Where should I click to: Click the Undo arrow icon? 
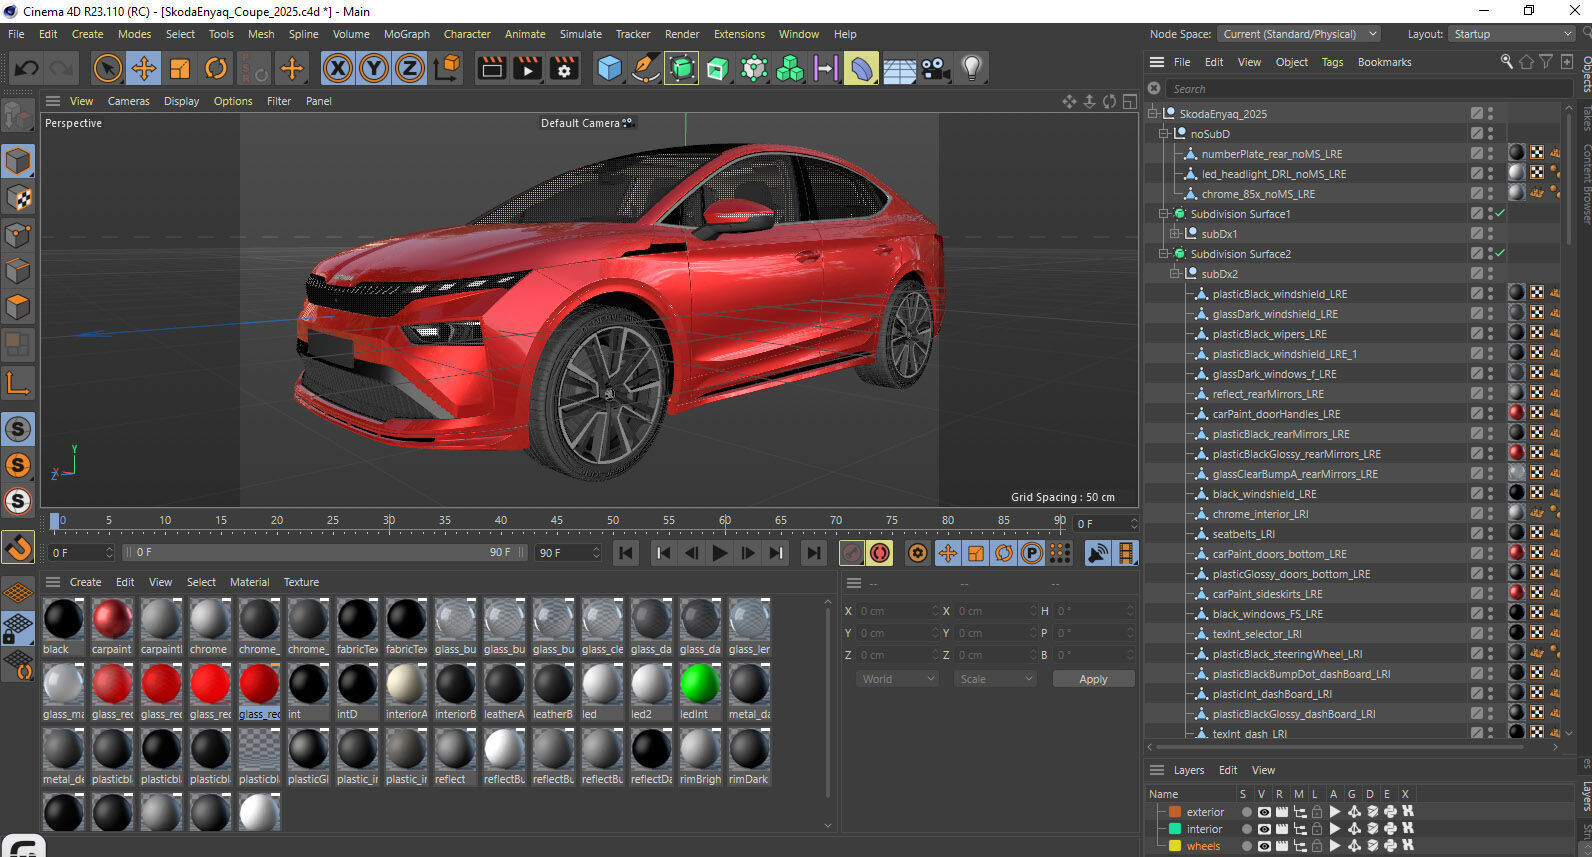(x=27, y=68)
